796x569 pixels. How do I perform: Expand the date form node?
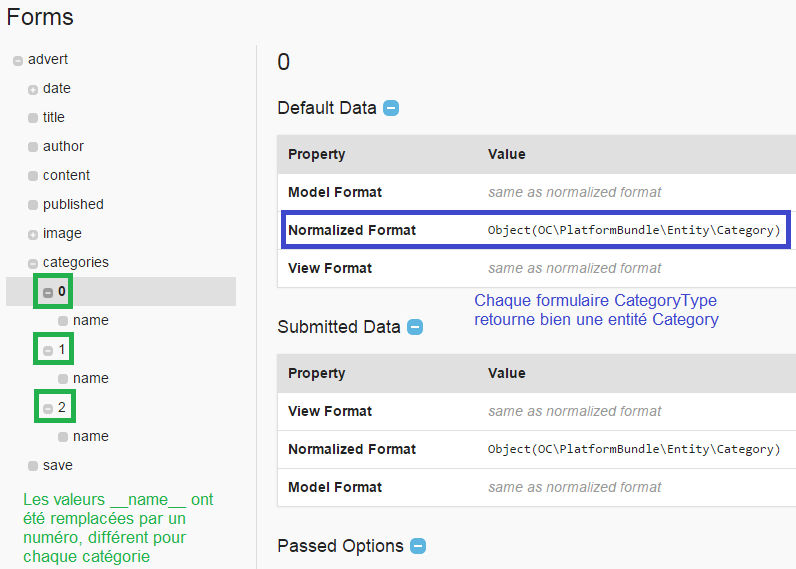(x=33, y=90)
